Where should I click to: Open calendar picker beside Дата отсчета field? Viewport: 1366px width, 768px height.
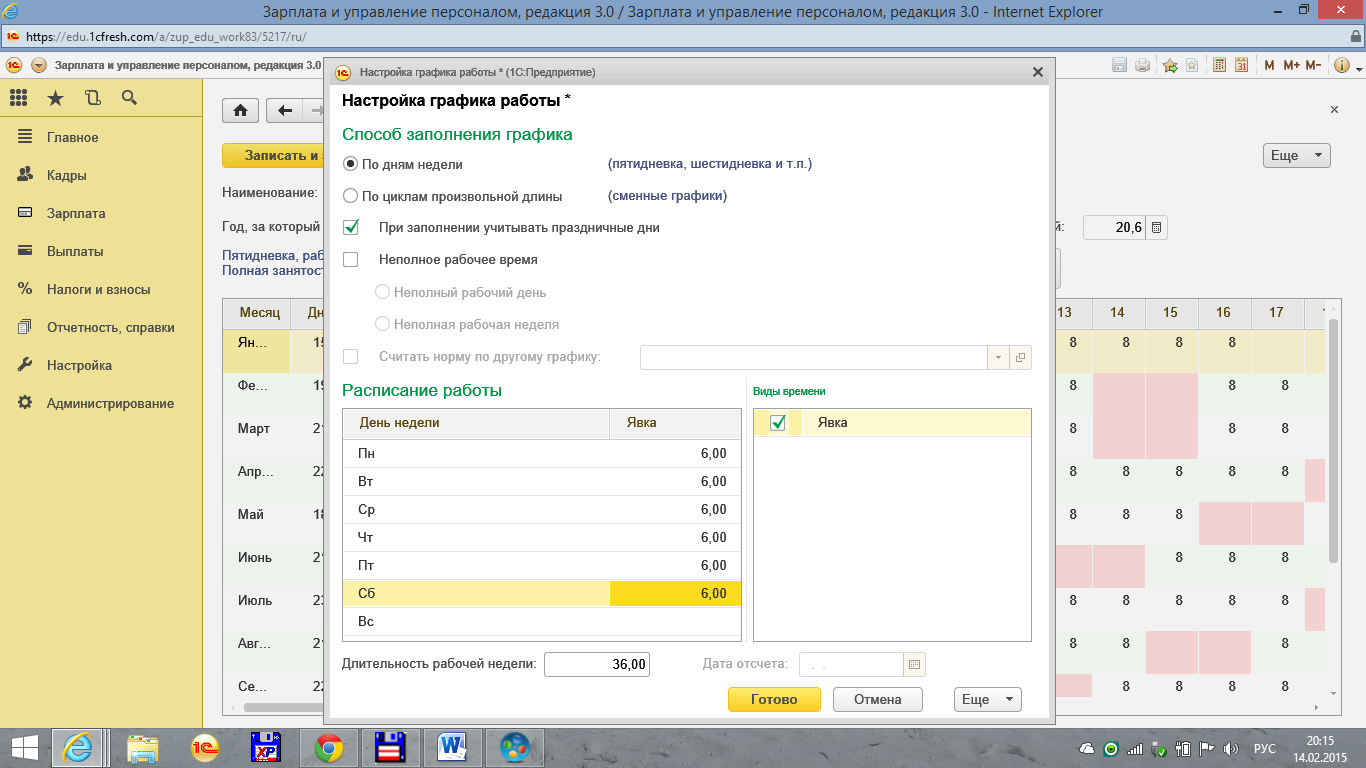click(x=915, y=664)
